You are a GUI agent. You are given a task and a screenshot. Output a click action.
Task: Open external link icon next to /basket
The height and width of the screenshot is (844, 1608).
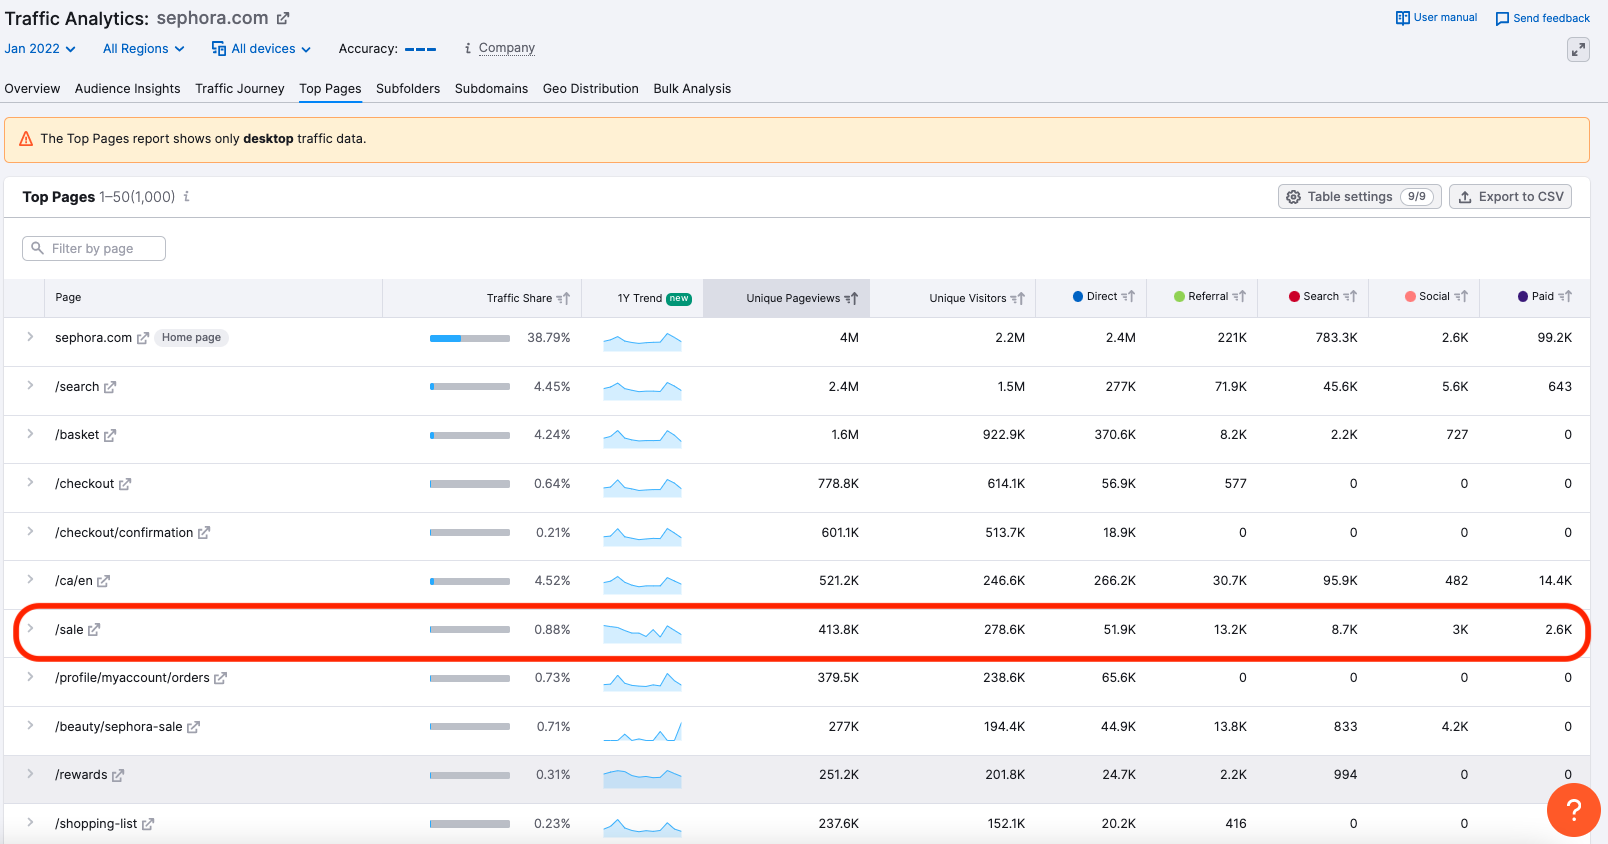[x=110, y=435]
